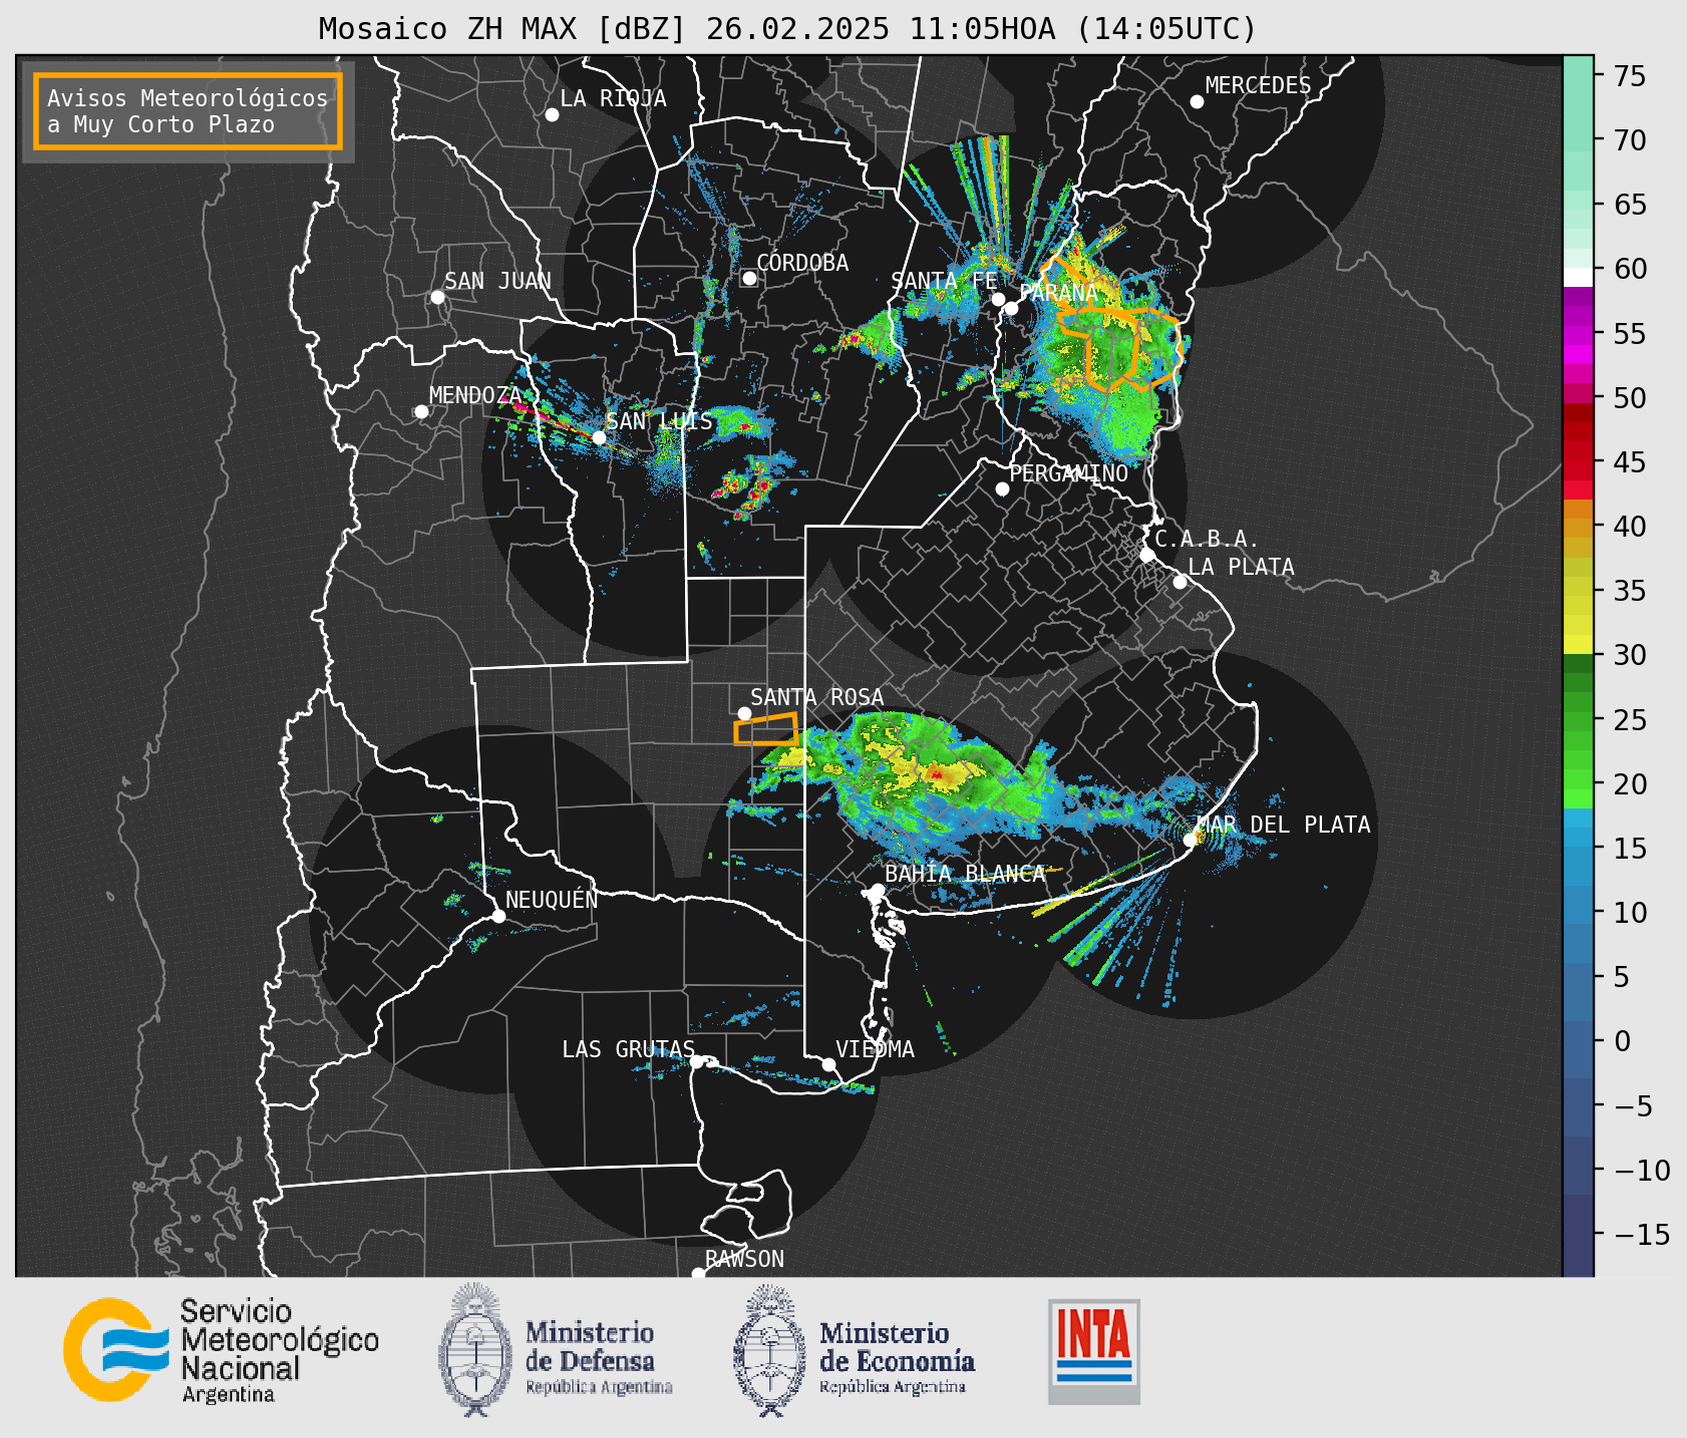Image resolution: width=1687 pixels, height=1438 pixels.
Task: Click the PERGAMINO label text
Action: coord(1069,473)
